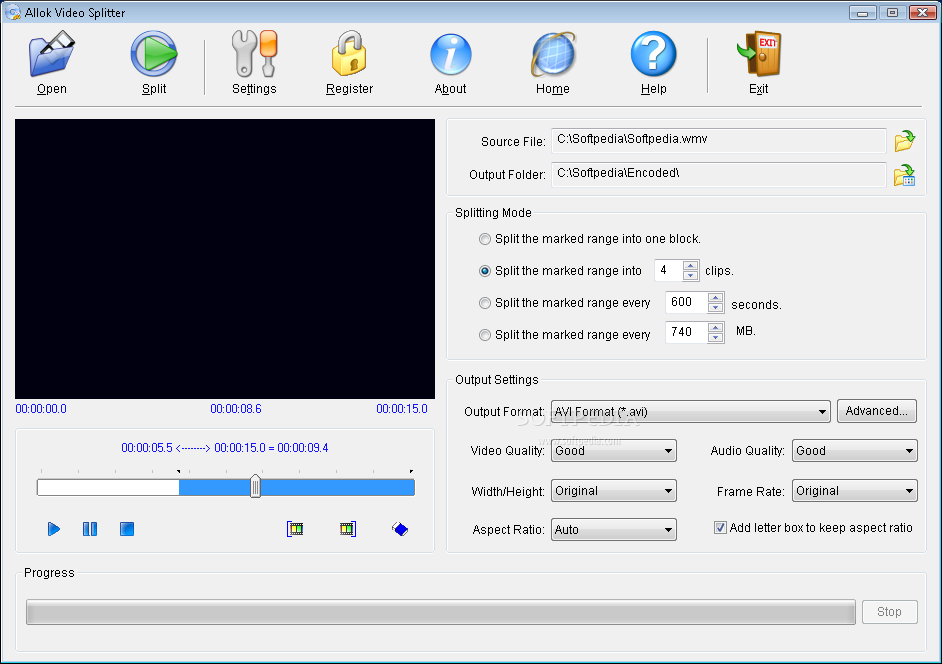Image resolution: width=942 pixels, height=664 pixels.
Task: Click the seconds field showing 600
Action: 686,302
